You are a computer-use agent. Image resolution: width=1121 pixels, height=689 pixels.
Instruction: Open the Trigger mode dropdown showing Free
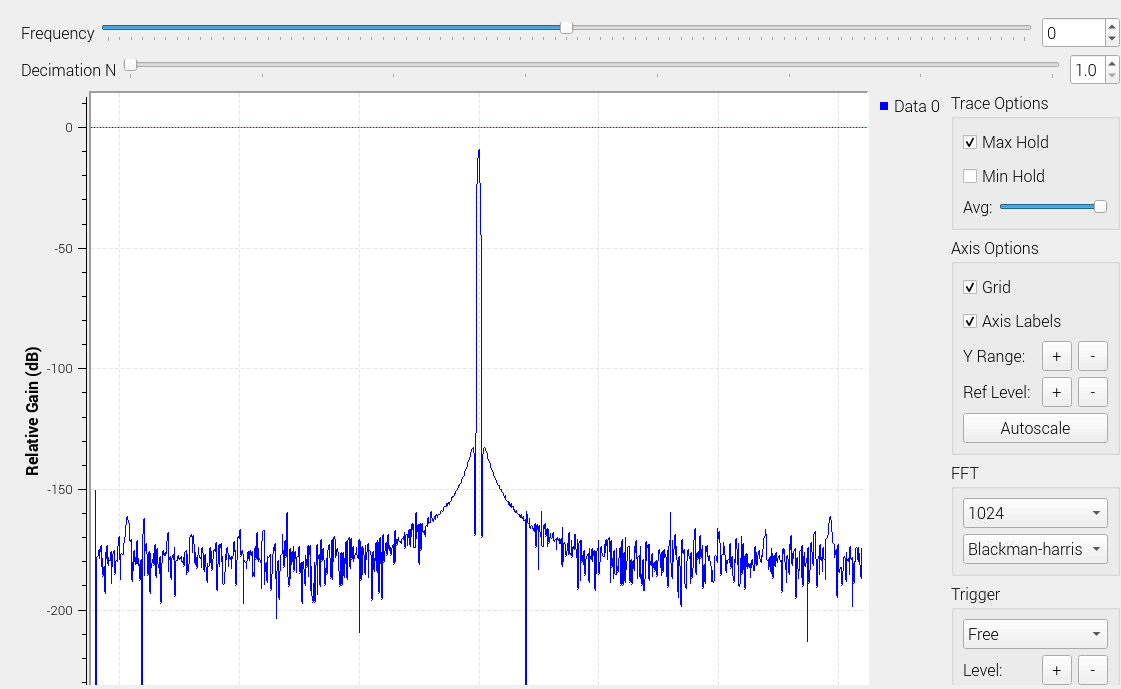click(1035, 633)
